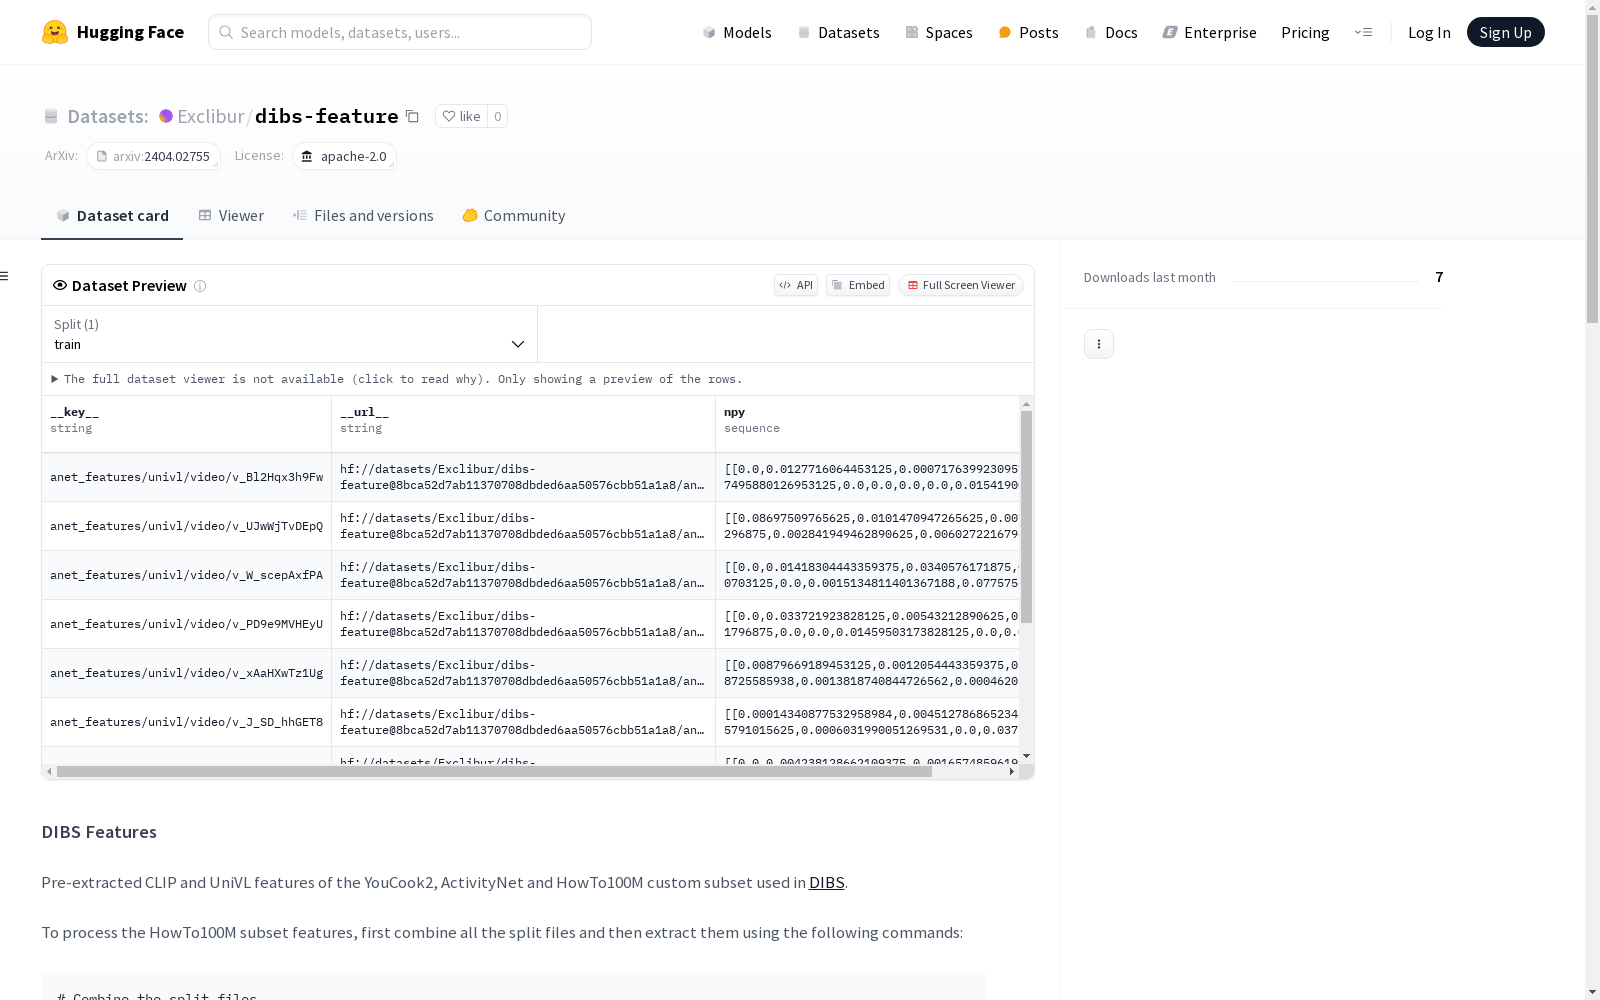
Task: Open the Excibur user profile link
Action: tap(211, 116)
